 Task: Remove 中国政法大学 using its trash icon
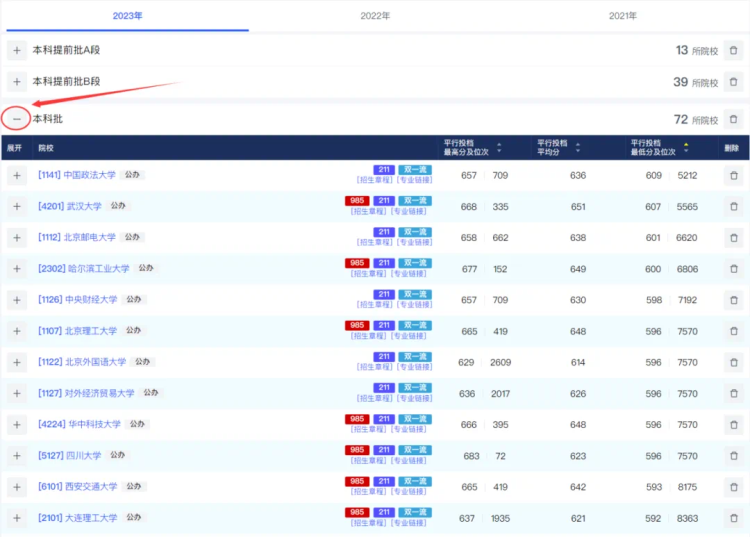(x=734, y=175)
